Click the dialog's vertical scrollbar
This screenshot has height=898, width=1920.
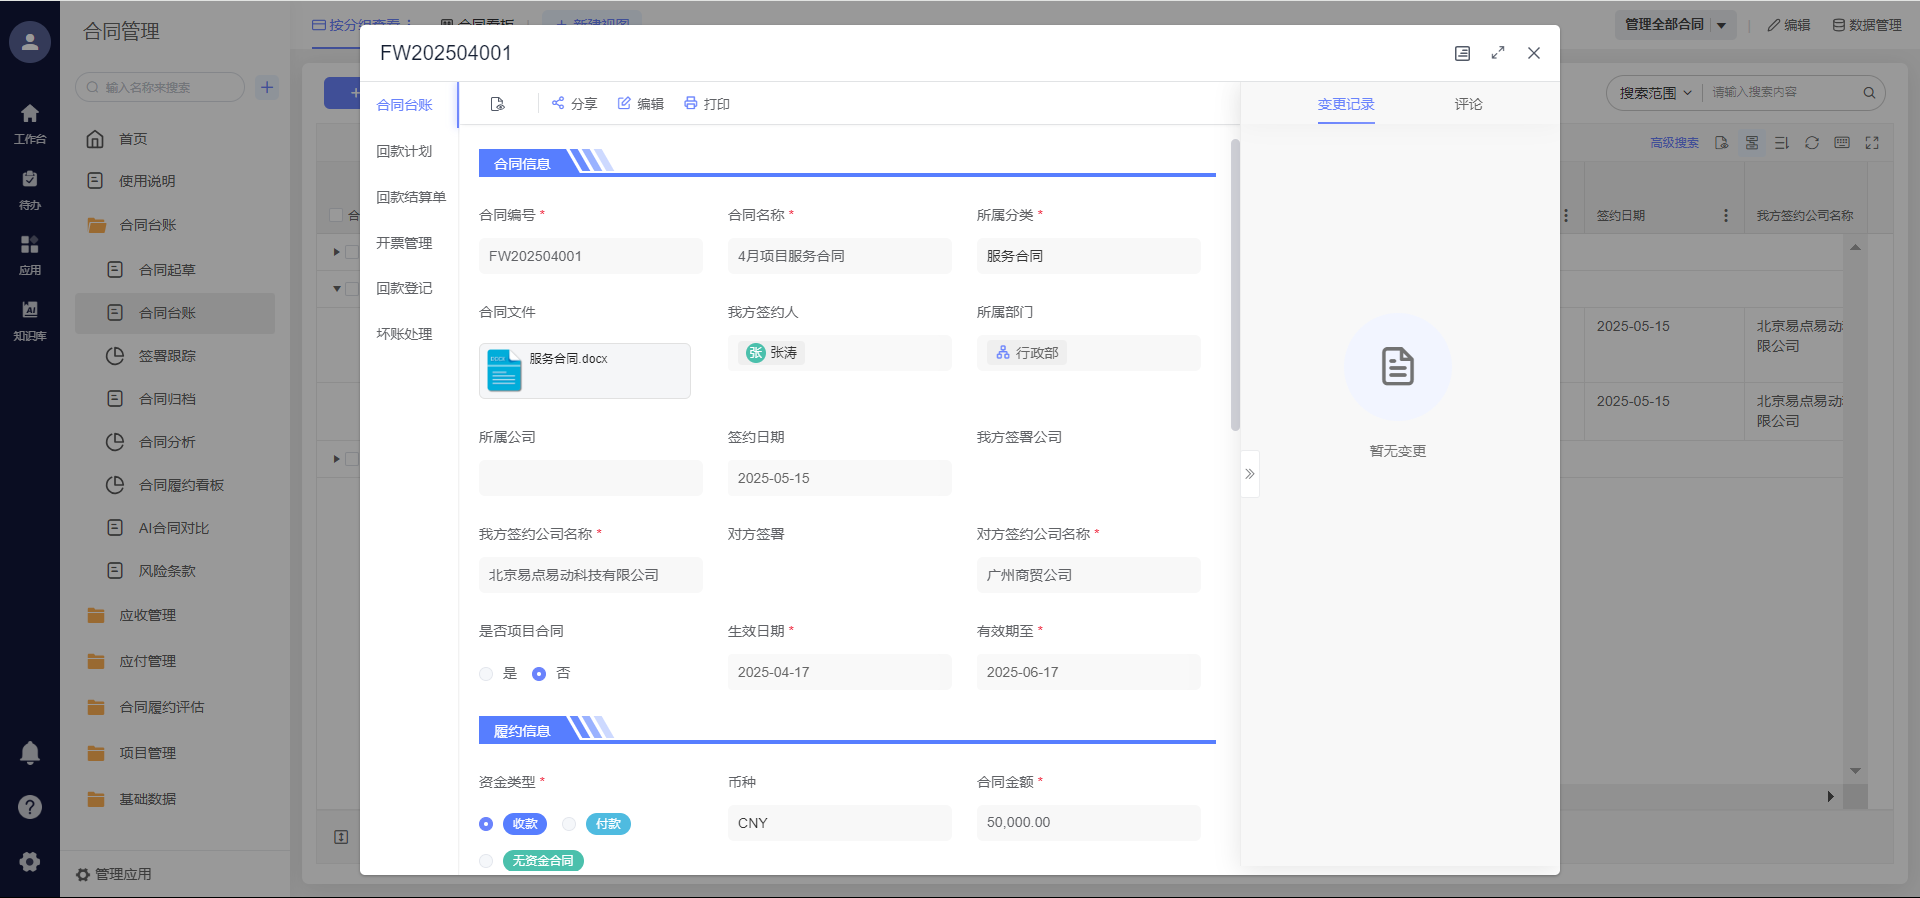click(1235, 285)
